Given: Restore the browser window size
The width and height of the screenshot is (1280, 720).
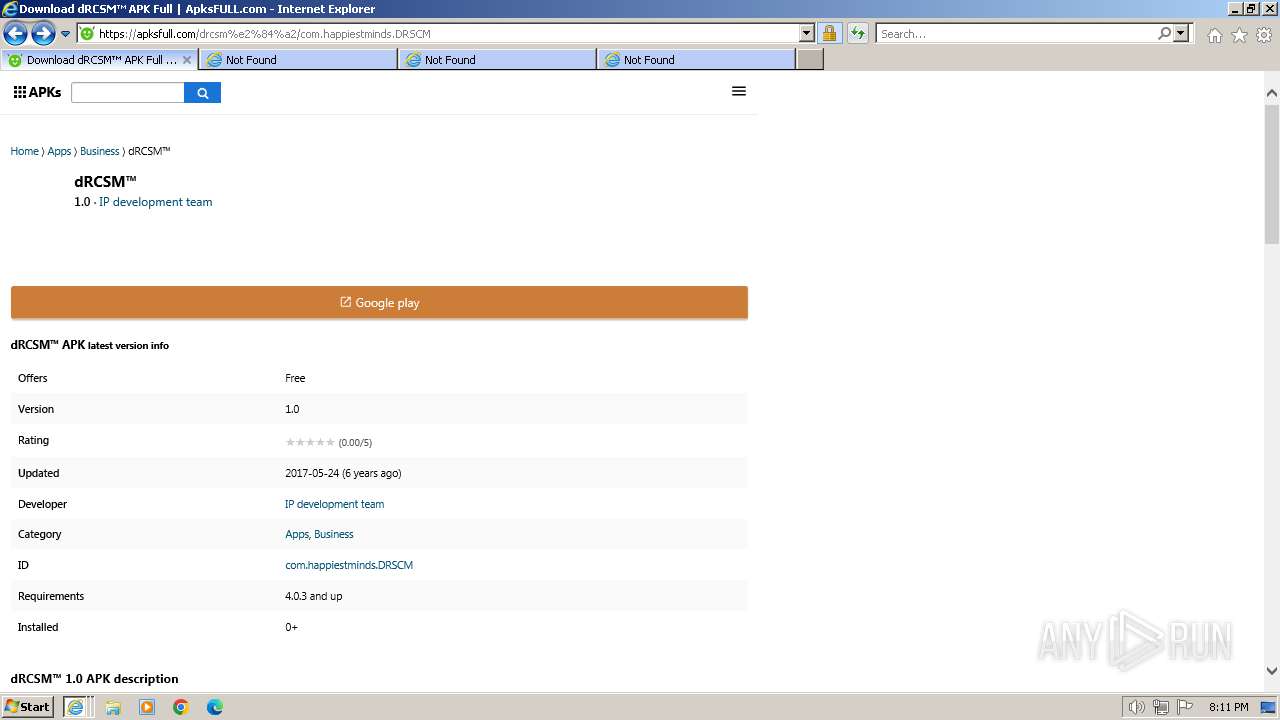Looking at the screenshot, I should 1250,8.
